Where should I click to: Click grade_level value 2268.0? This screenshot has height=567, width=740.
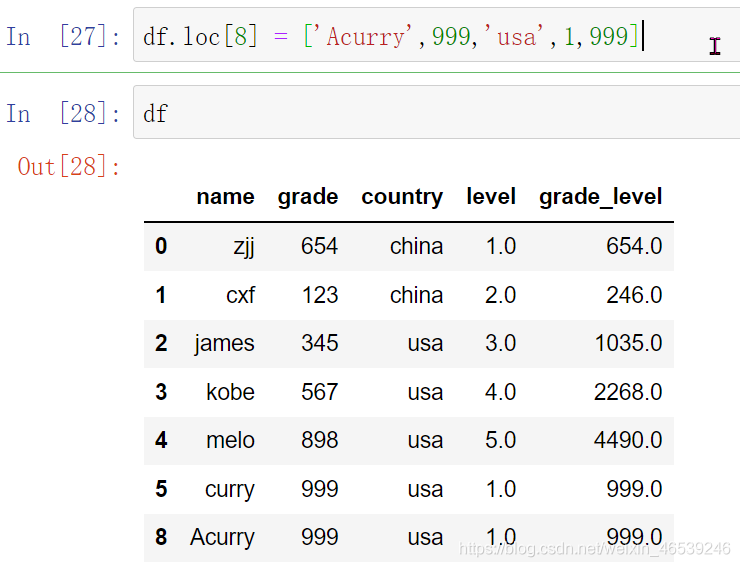pos(628,392)
